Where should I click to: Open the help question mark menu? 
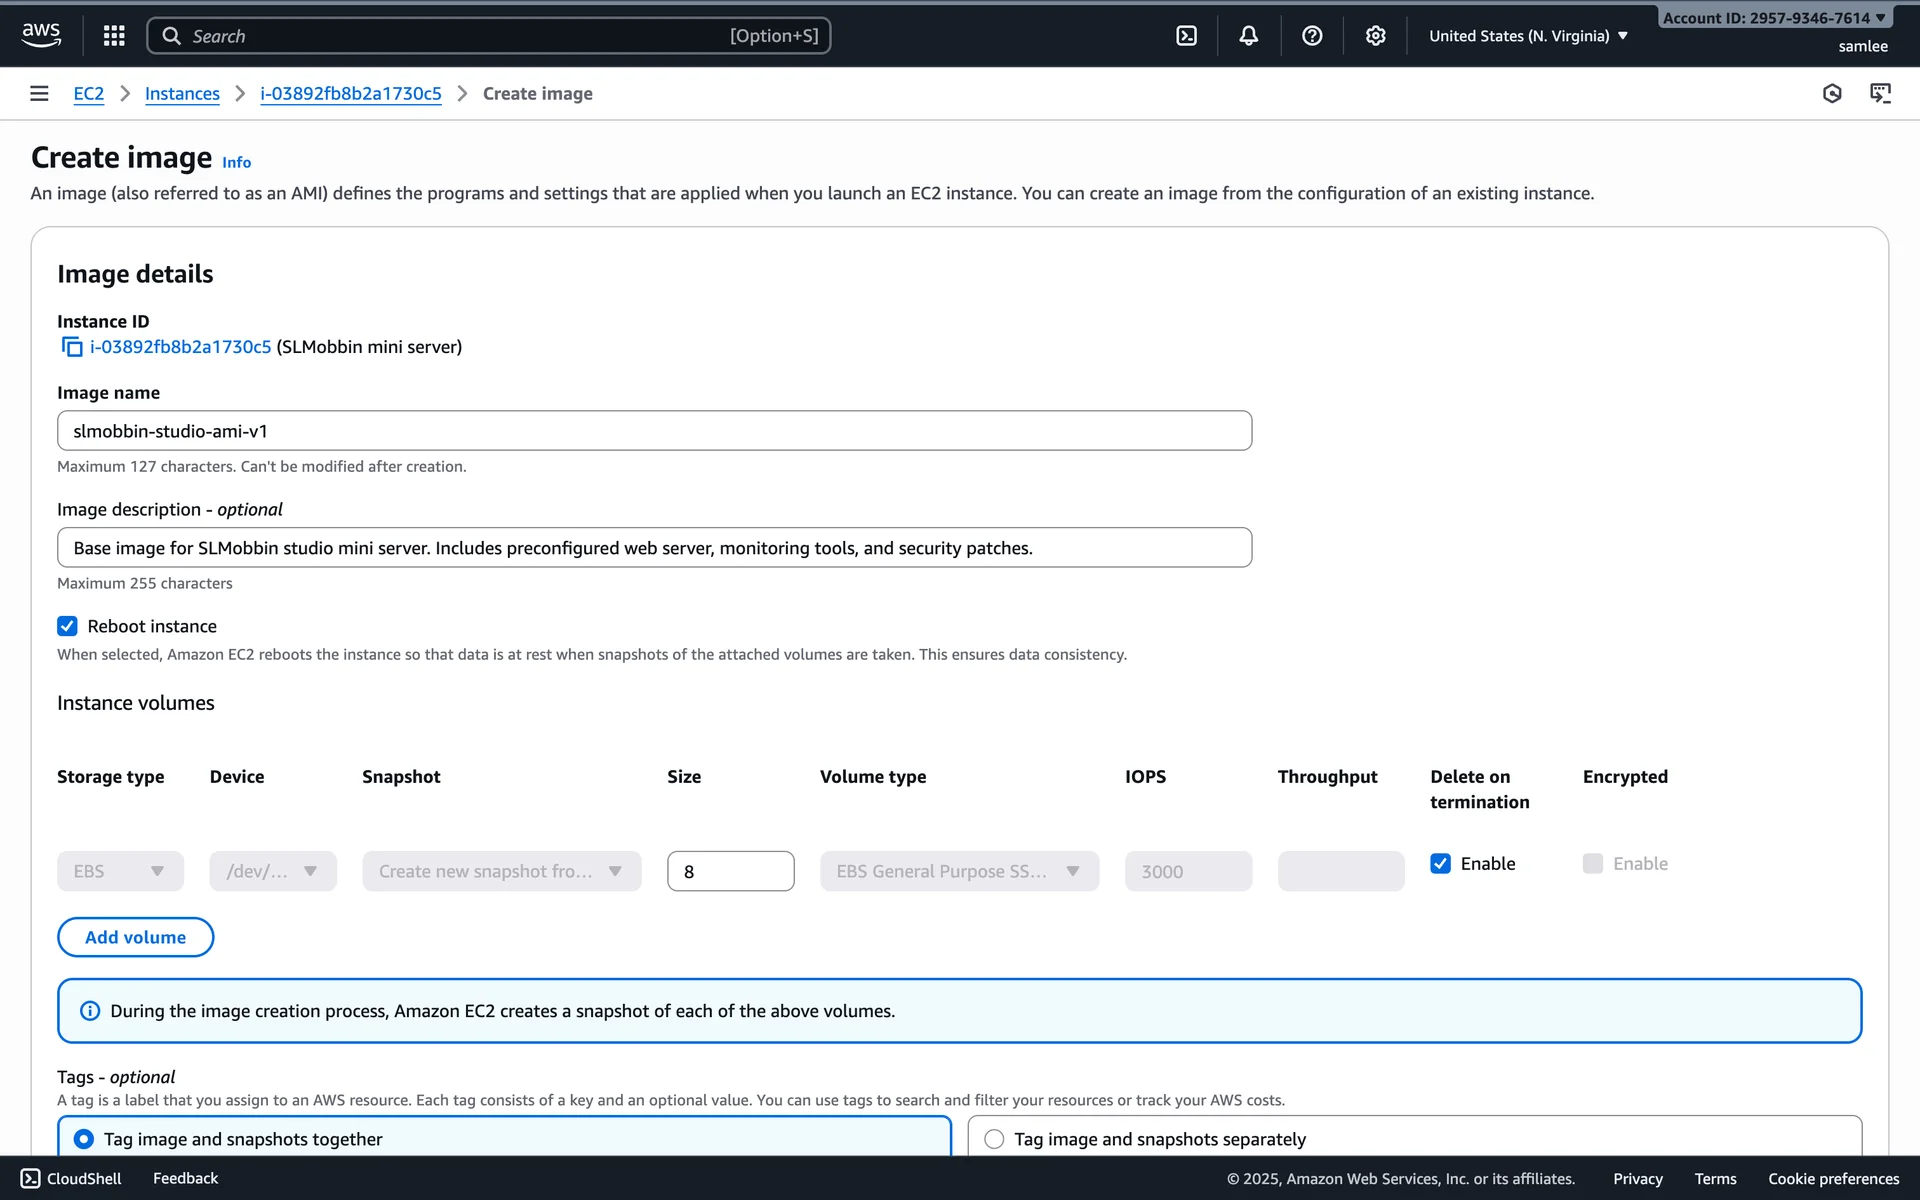click(x=1312, y=36)
